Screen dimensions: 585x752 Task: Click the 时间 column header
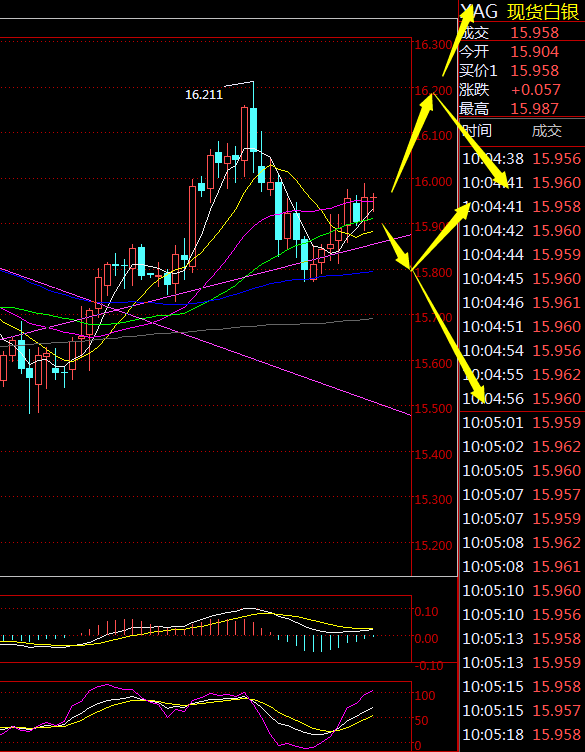click(x=478, y=131)
